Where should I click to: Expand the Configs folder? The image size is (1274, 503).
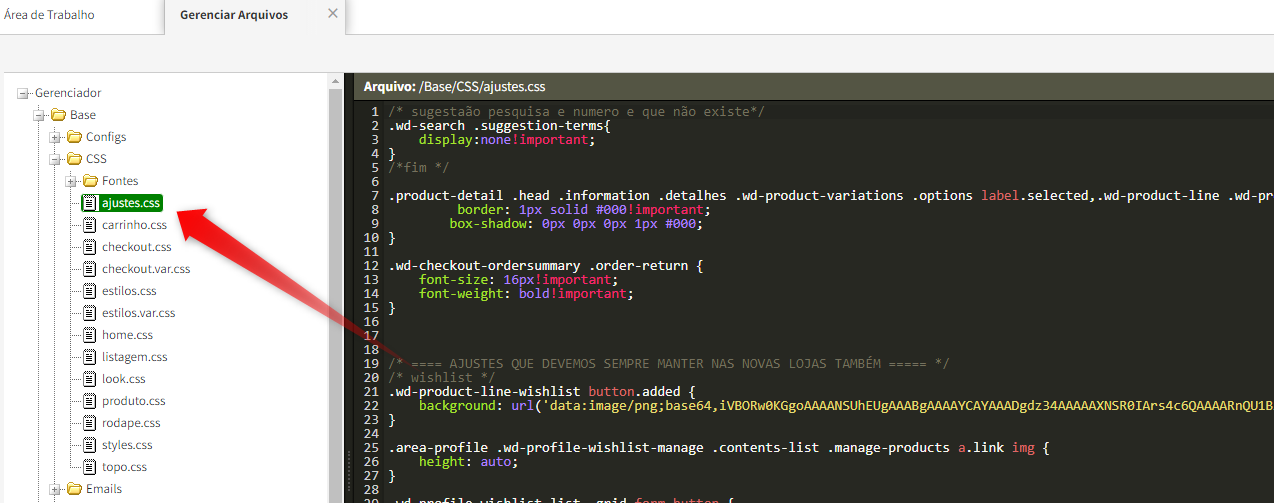(56, 137)
